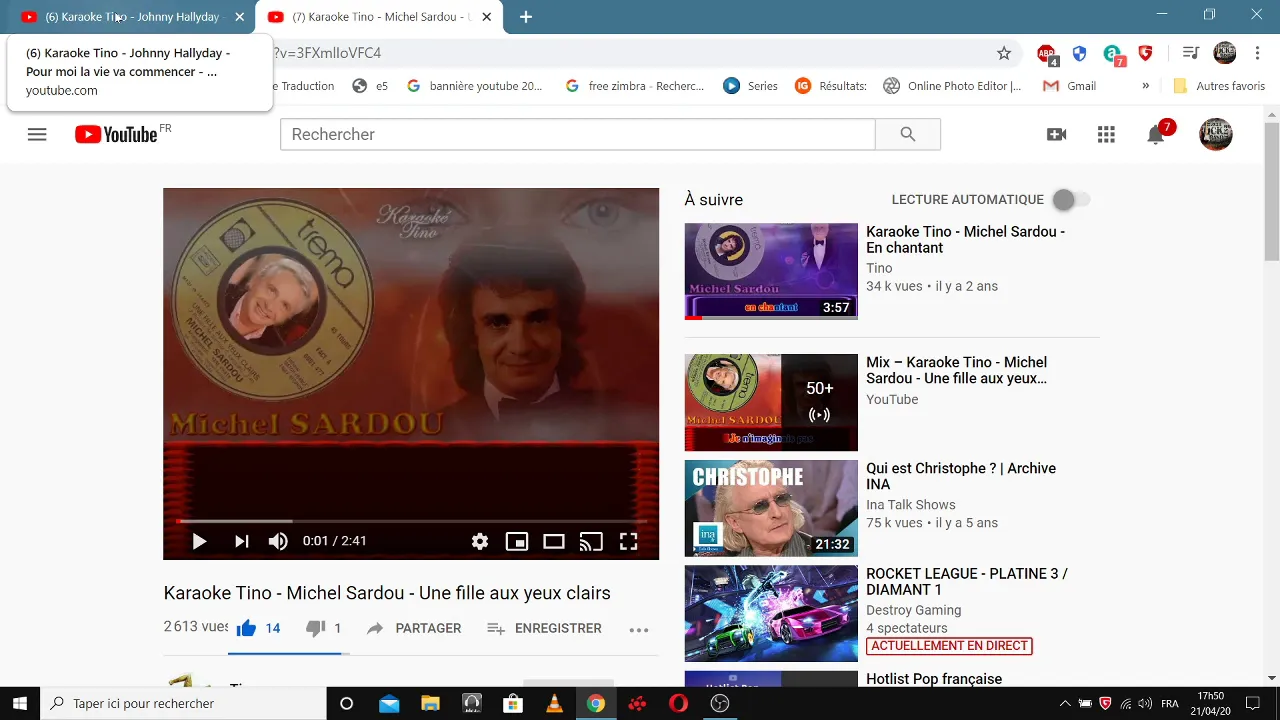
Task: Open media control playlist icon in toolbar
Action: (1190, 53)
